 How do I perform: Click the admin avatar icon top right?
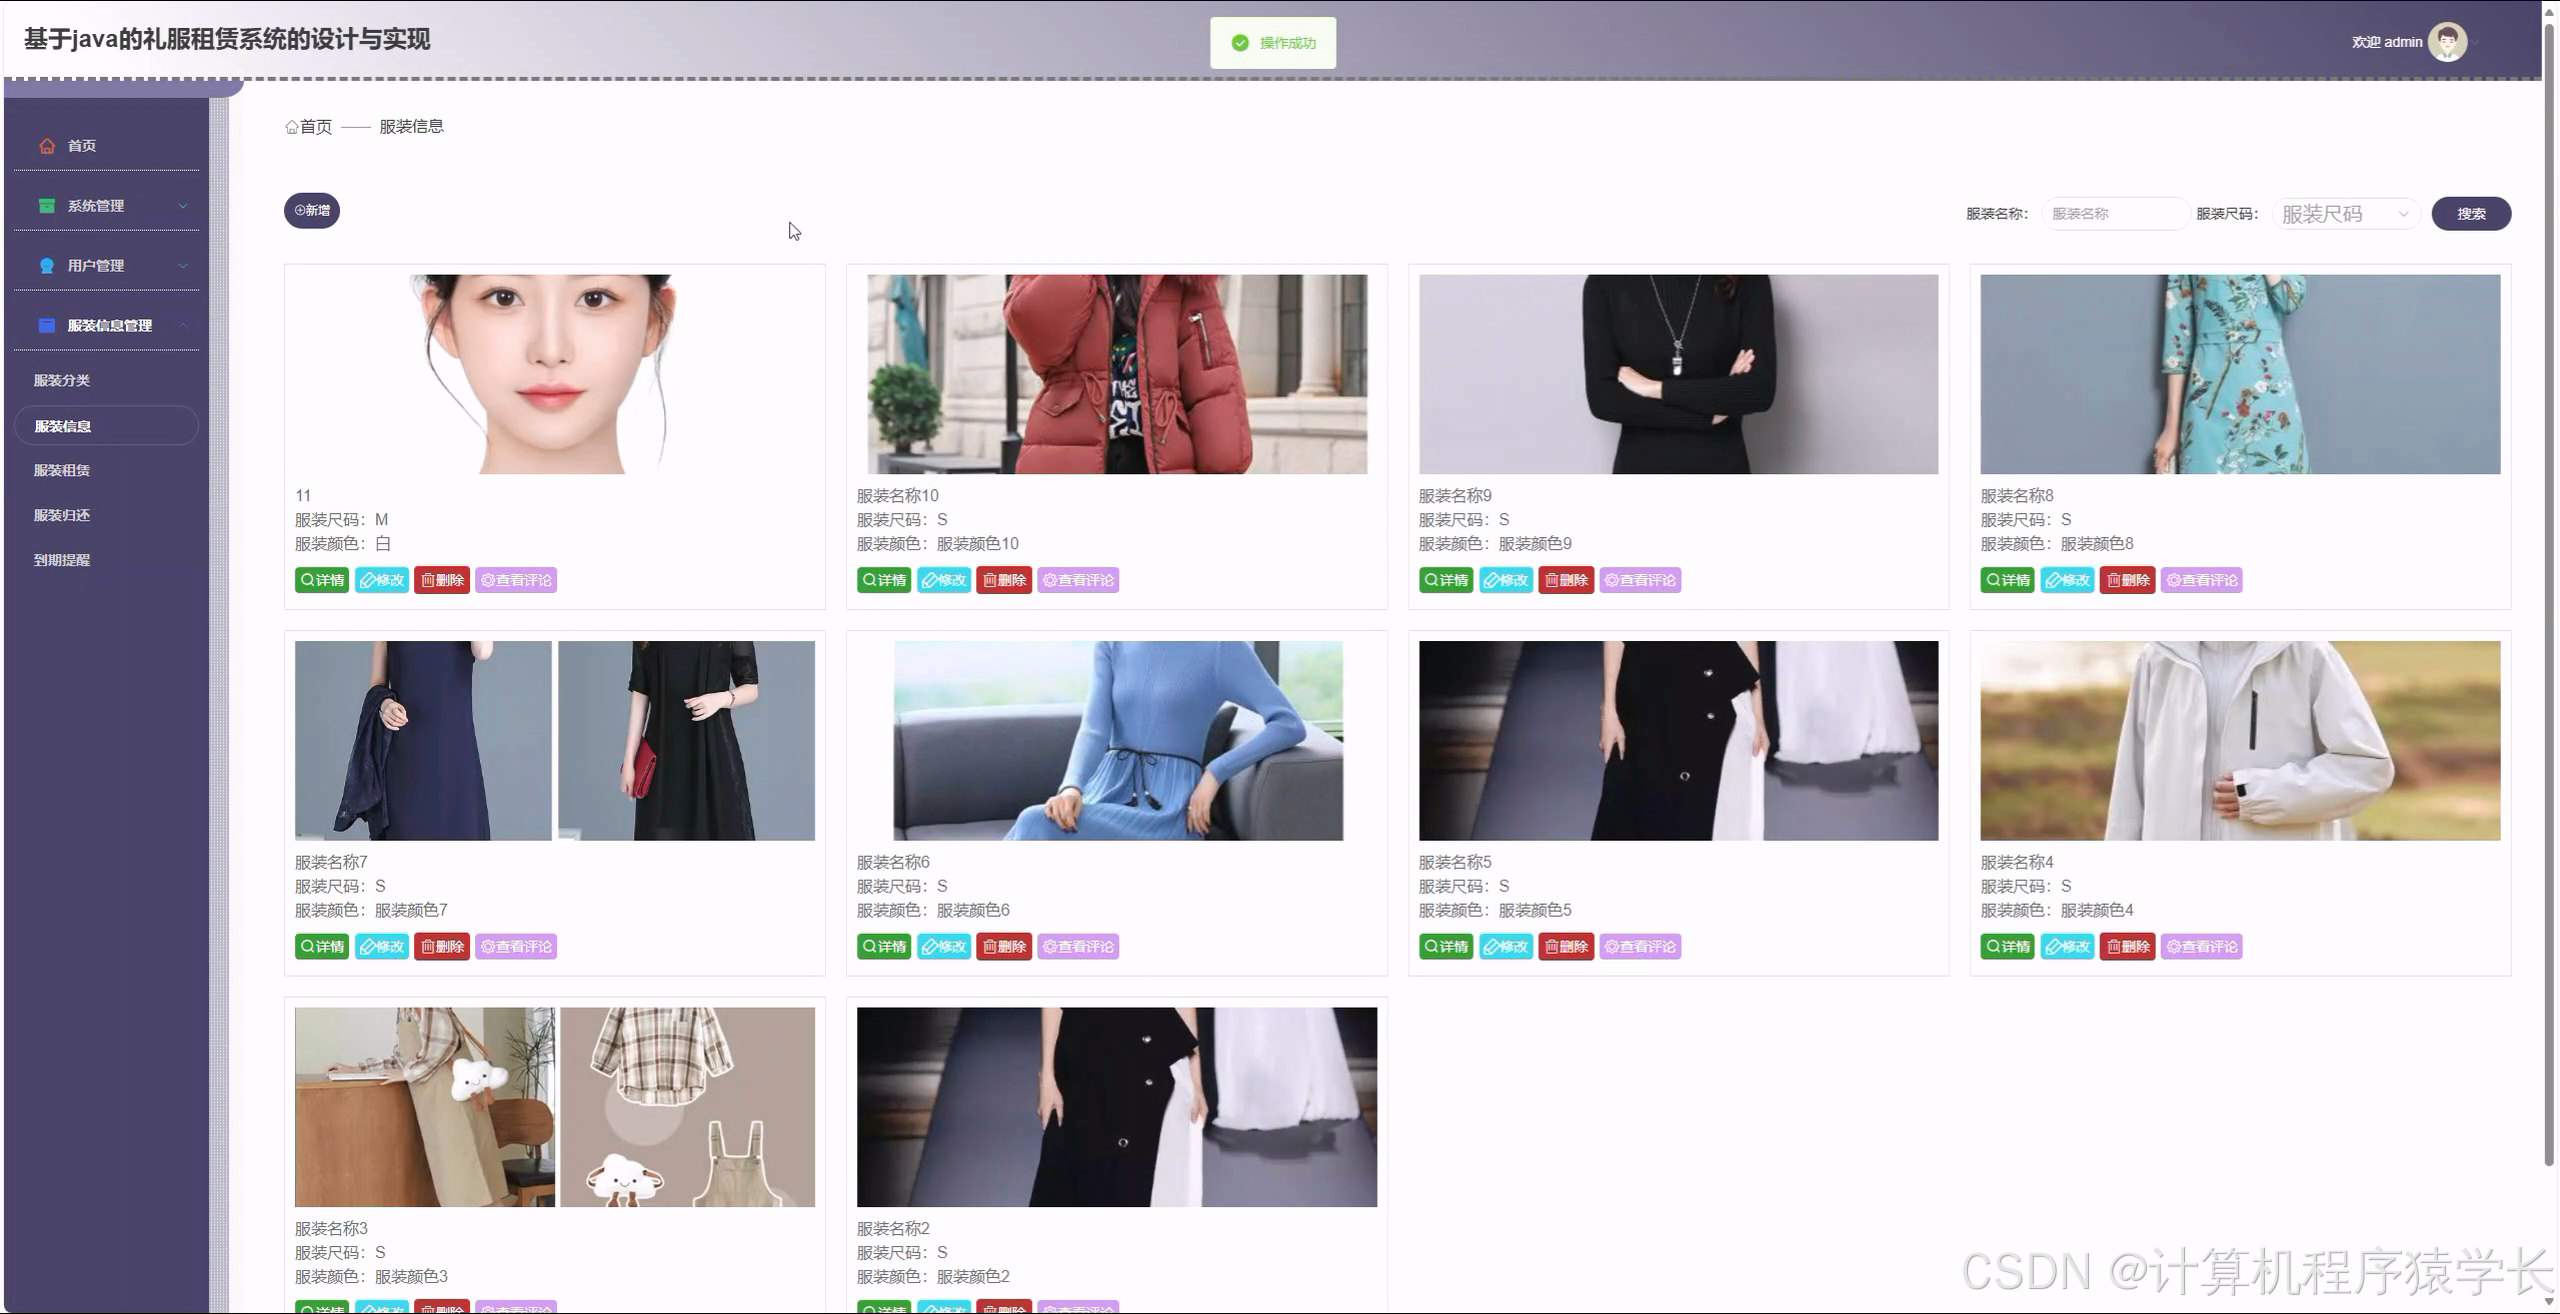2447,41
